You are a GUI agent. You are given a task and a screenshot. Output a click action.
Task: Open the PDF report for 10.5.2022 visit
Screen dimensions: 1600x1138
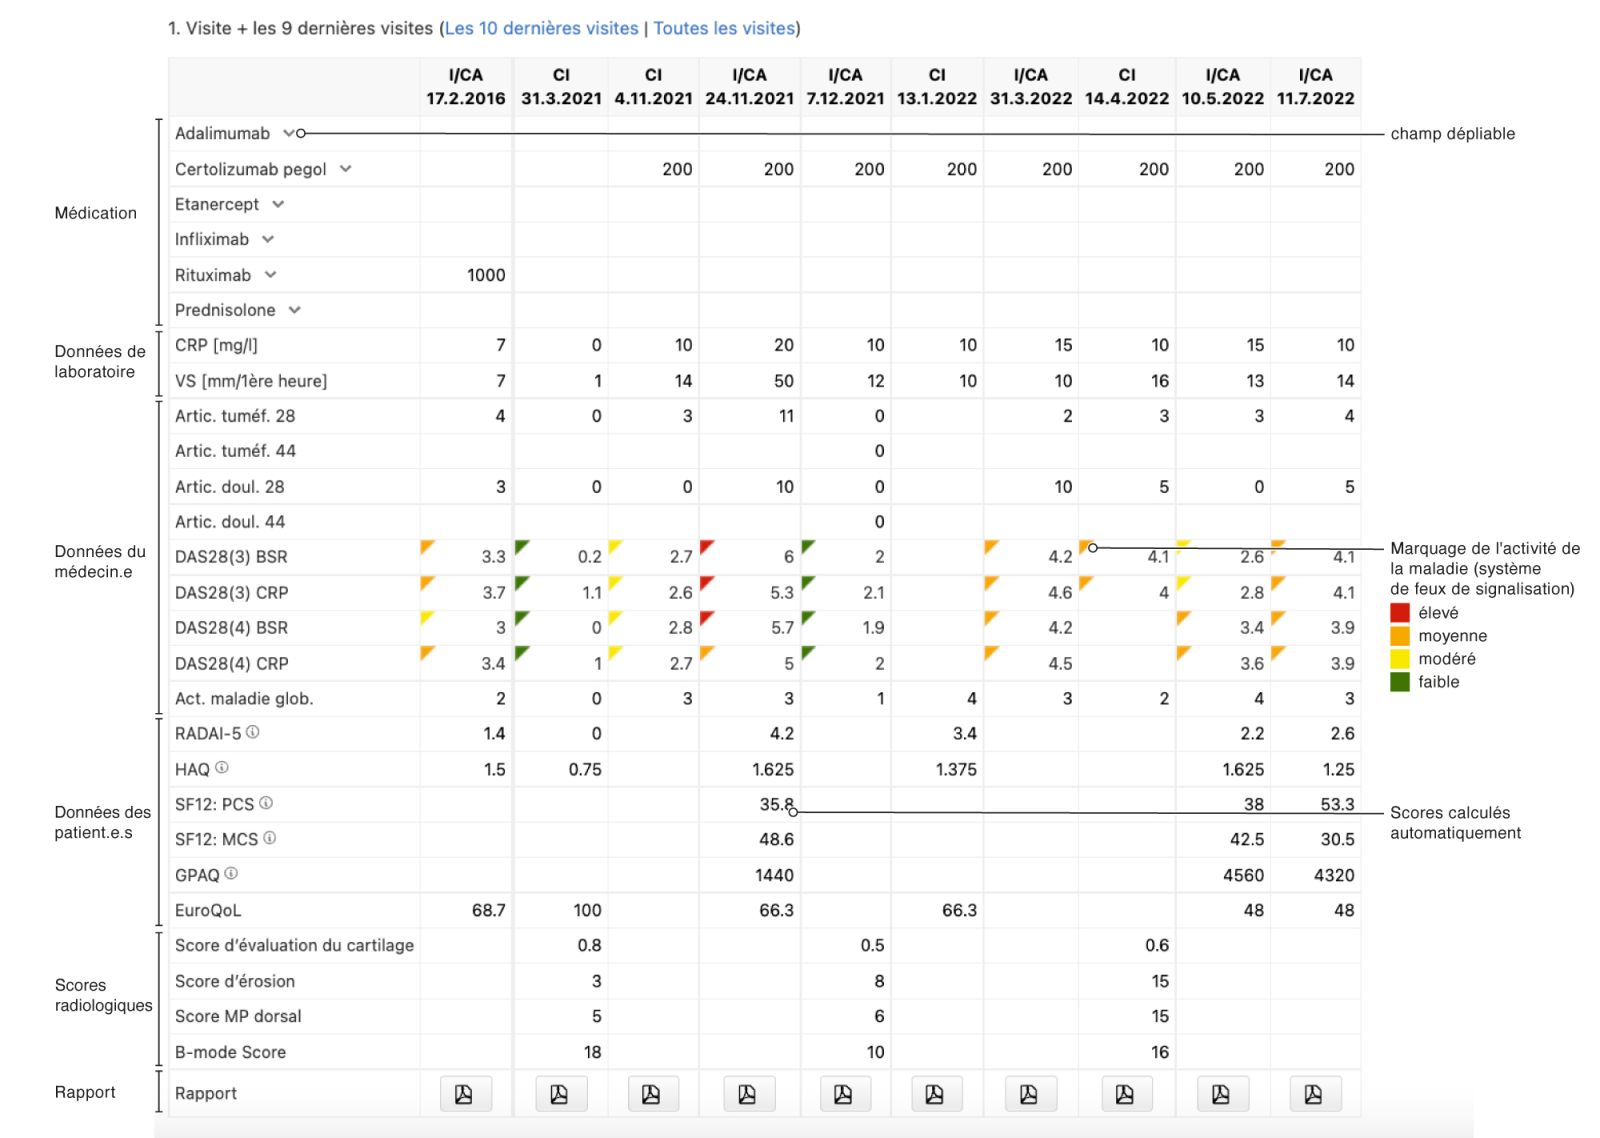coord(1221,1094)
